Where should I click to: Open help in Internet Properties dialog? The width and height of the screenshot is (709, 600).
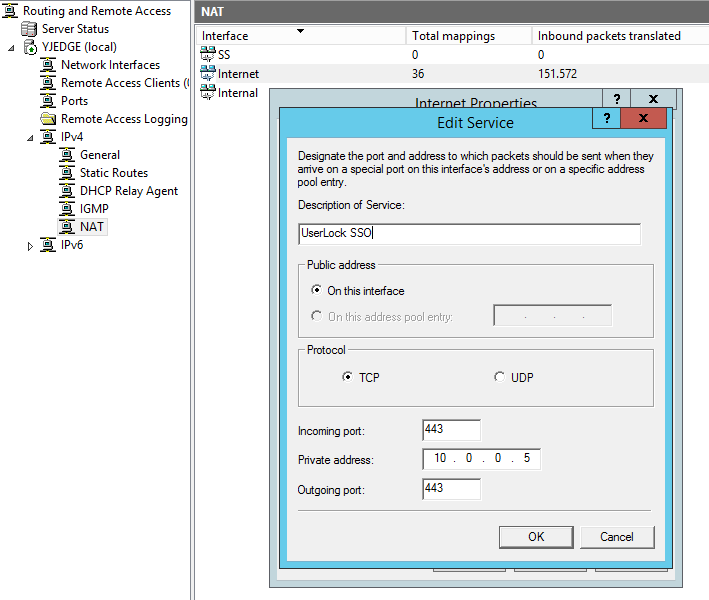pos(617,99)
